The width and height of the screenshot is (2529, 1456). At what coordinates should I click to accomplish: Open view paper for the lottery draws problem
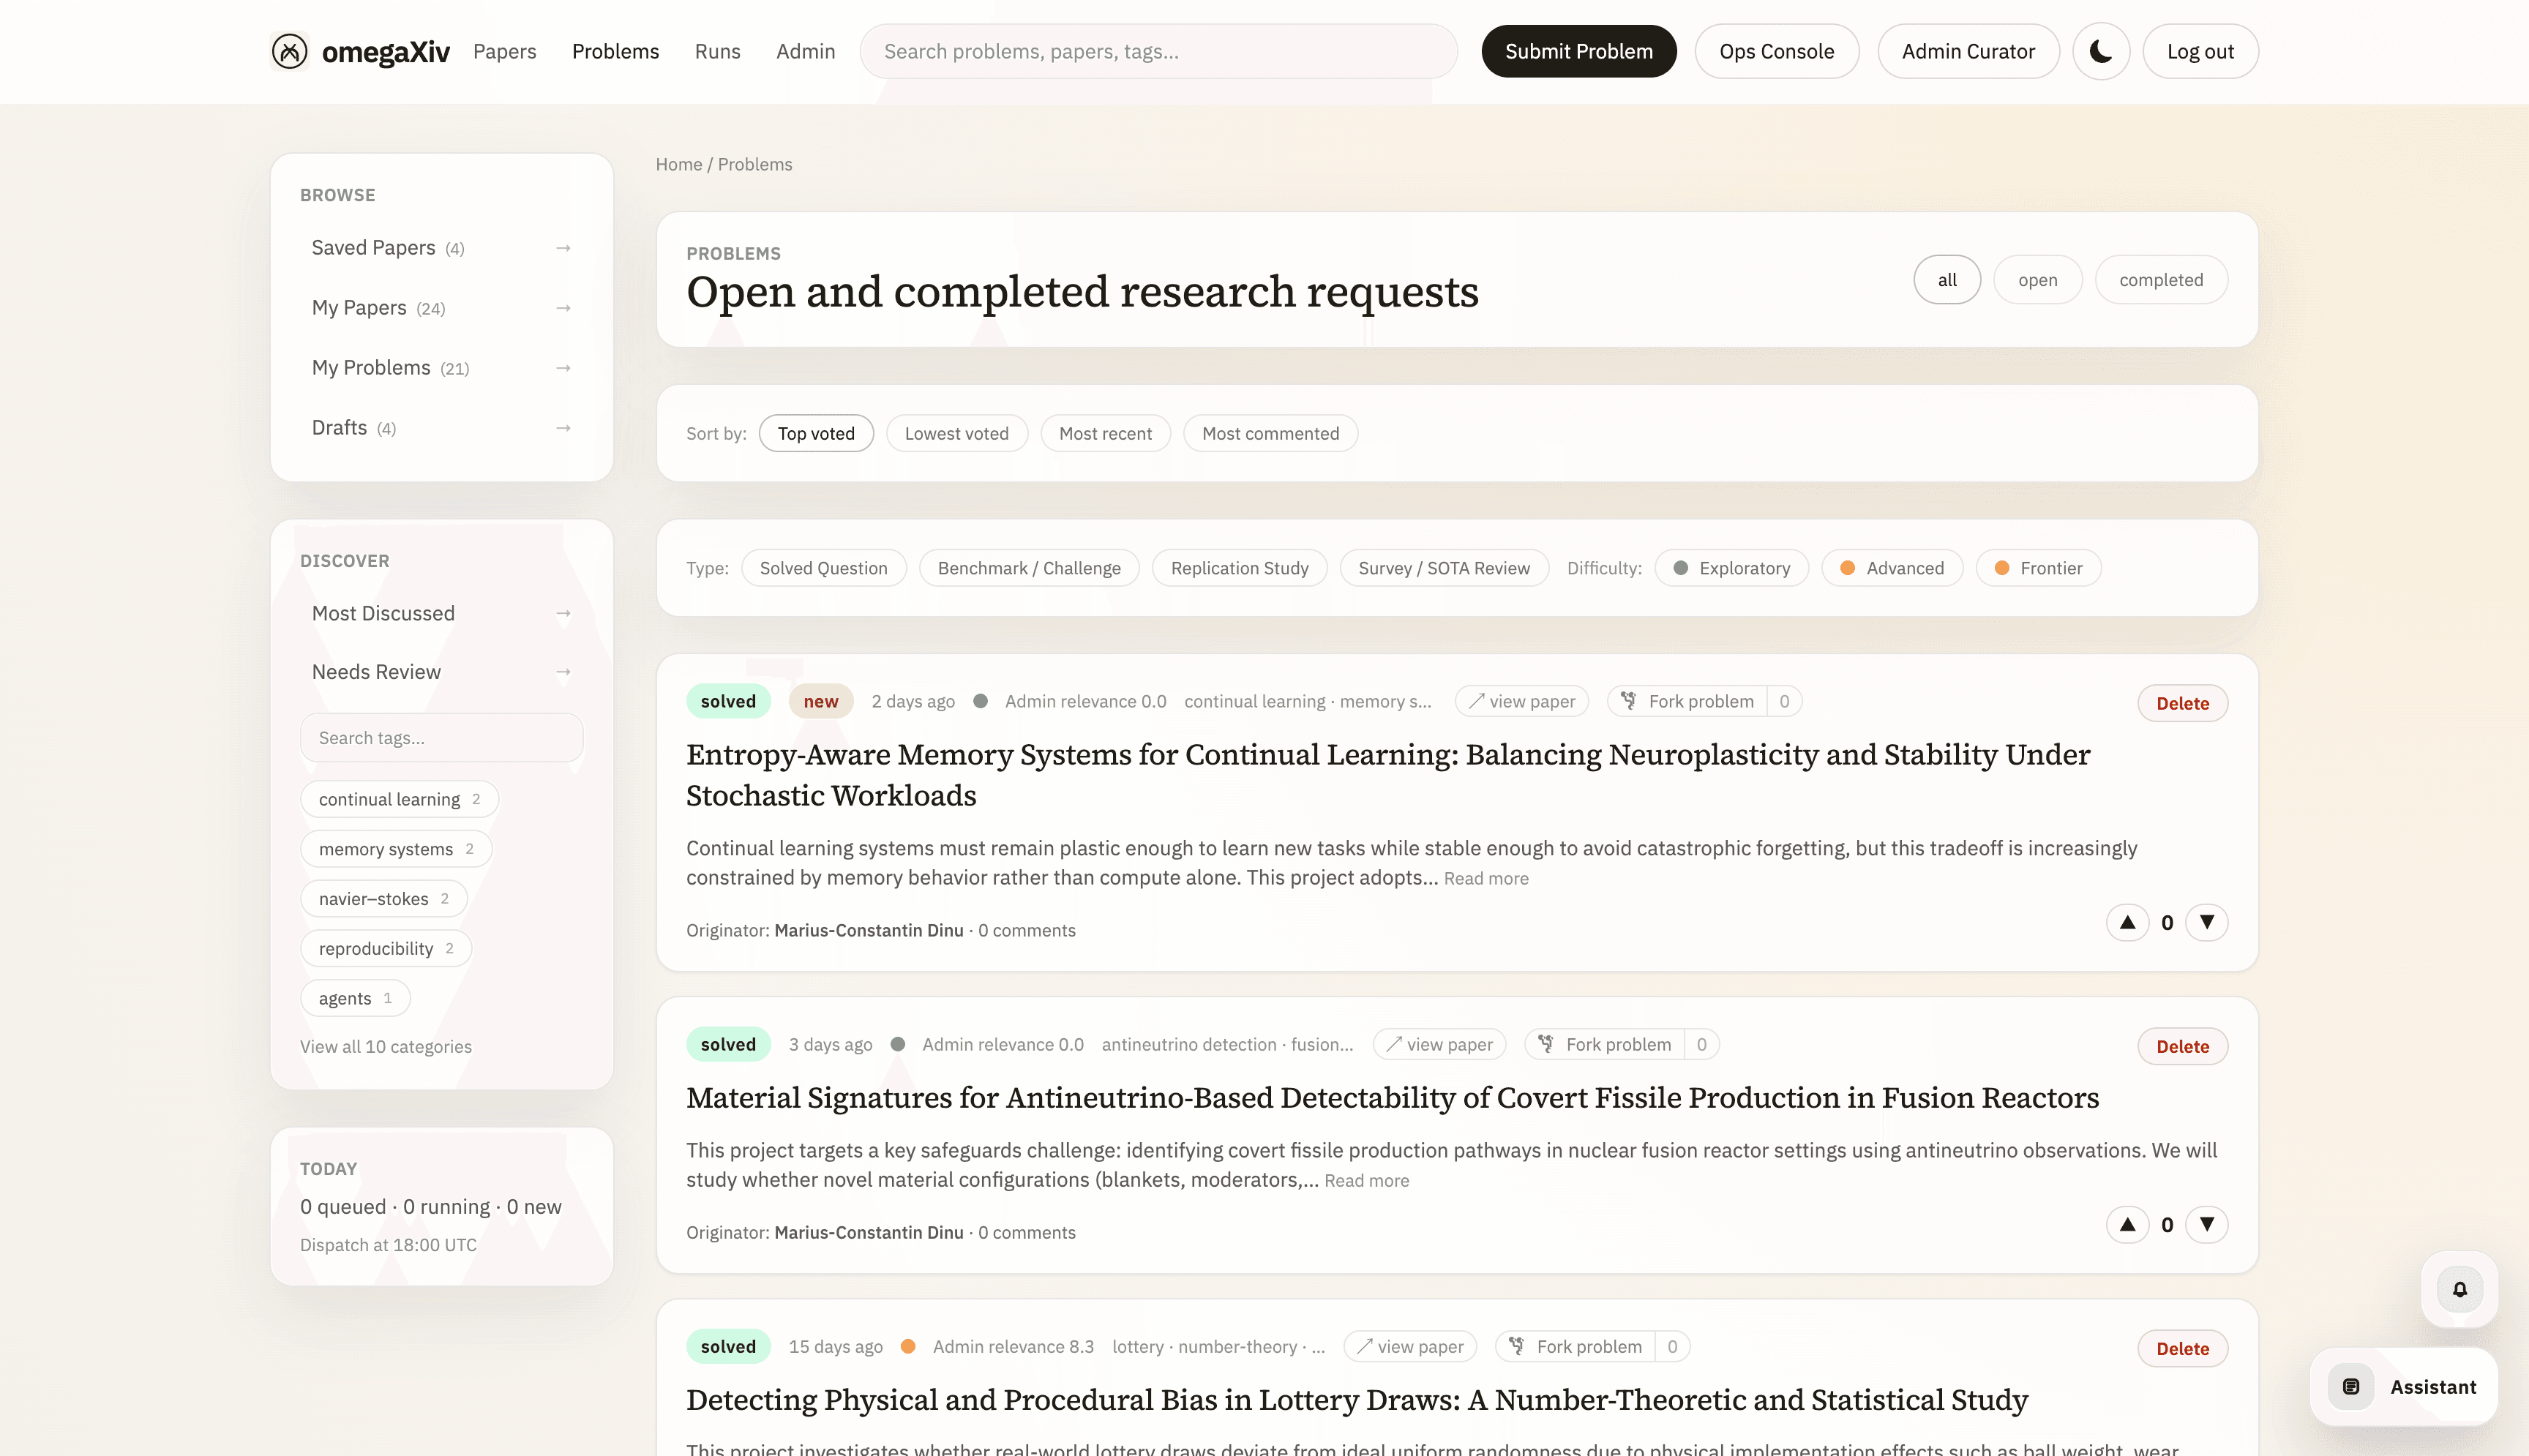[1409, 1346]
